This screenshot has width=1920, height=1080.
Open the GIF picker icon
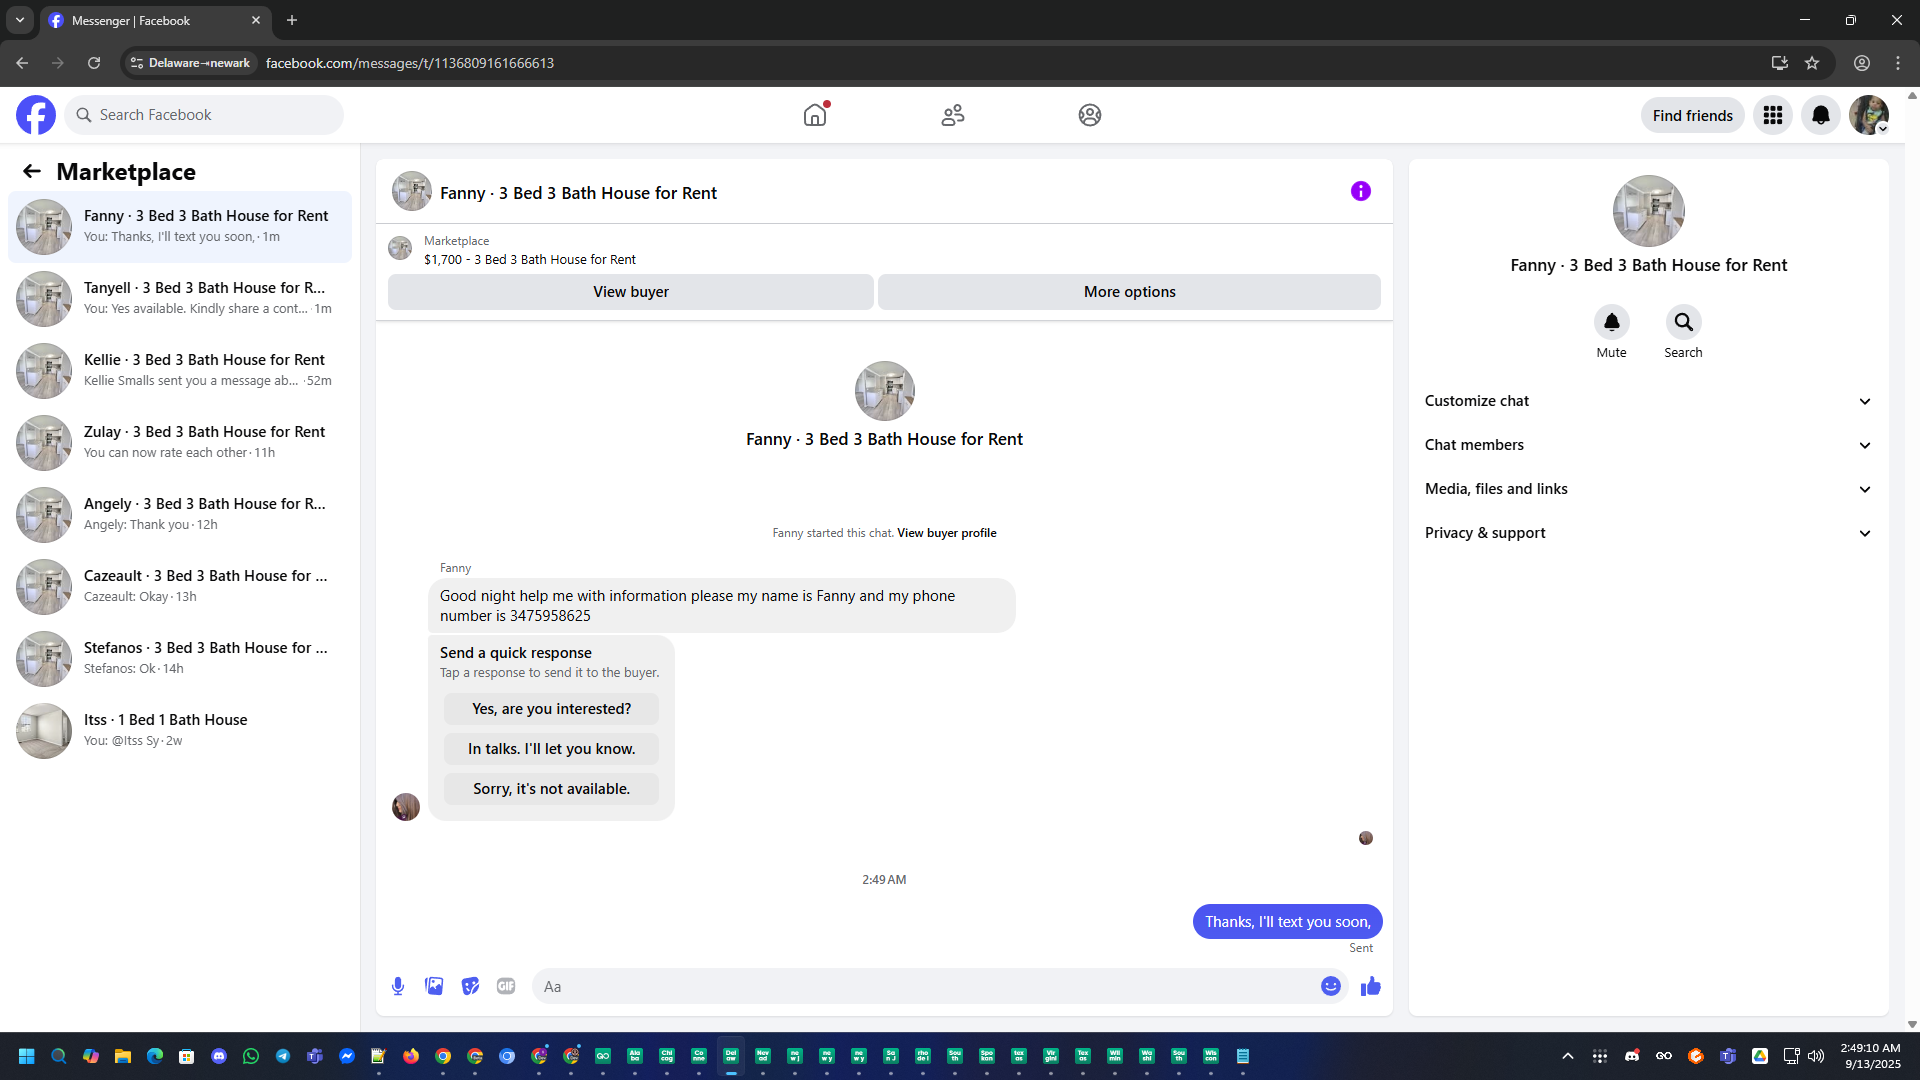(x=506, y=986)
